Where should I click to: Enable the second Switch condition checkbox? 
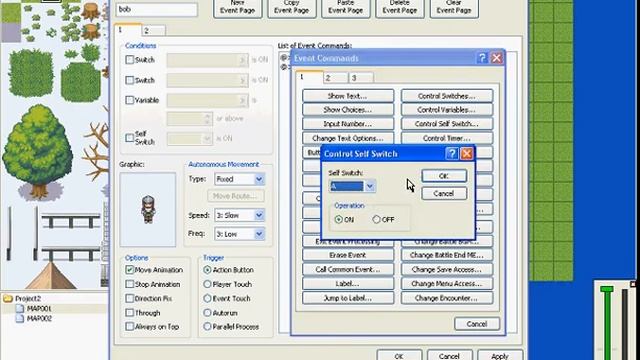point(129,80)
